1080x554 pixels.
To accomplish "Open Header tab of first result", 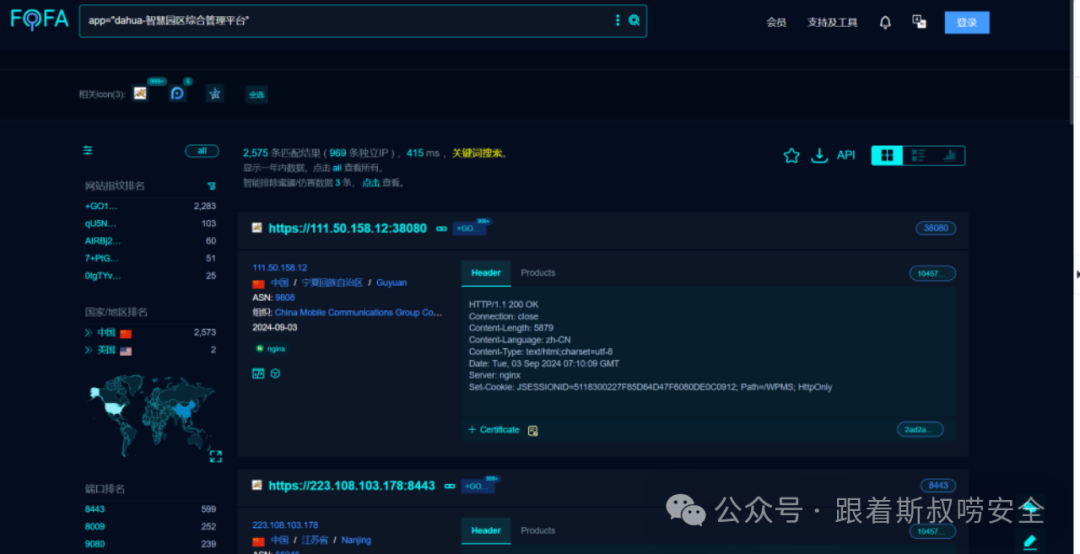I will tap(486, 273).
